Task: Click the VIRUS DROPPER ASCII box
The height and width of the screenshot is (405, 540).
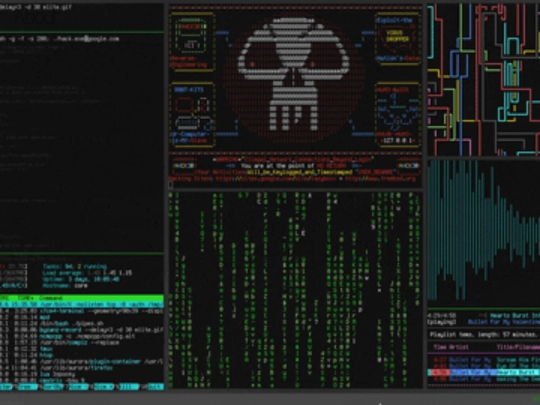Action: coord(398,39)
